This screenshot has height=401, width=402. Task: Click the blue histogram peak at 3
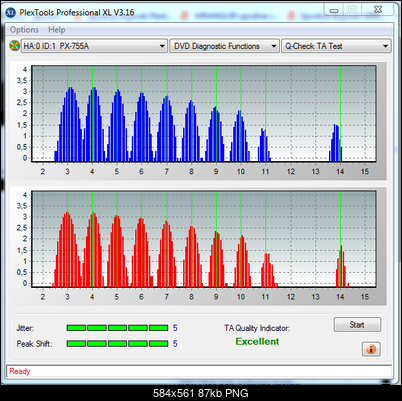coord(70,124)
